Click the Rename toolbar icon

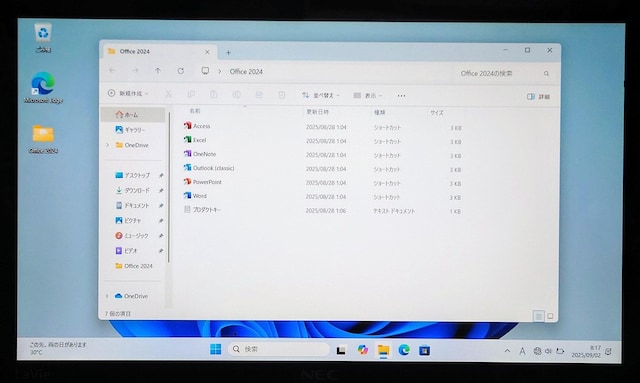pos(236,95)
